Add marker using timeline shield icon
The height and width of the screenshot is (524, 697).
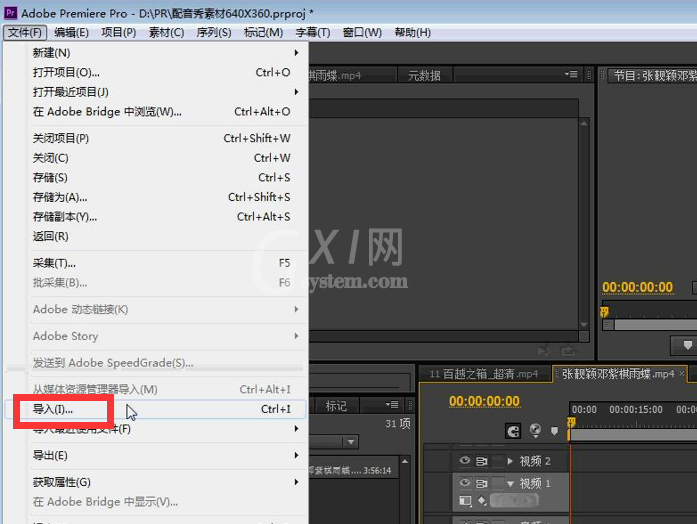(x=554, y=431)
